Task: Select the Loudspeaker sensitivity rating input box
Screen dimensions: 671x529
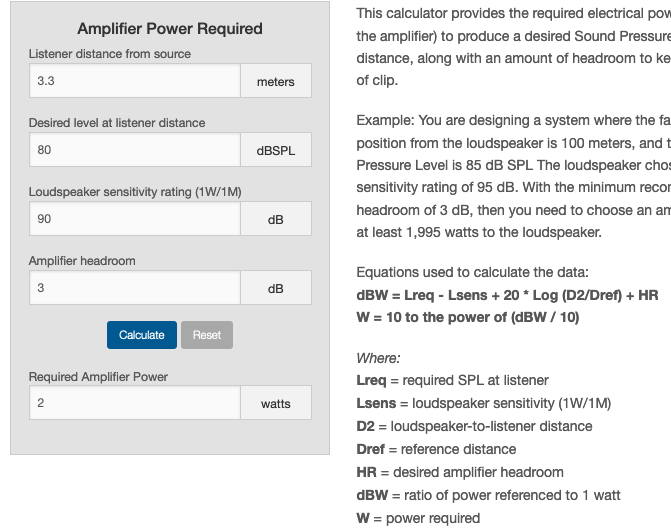Action: point(135,219)
